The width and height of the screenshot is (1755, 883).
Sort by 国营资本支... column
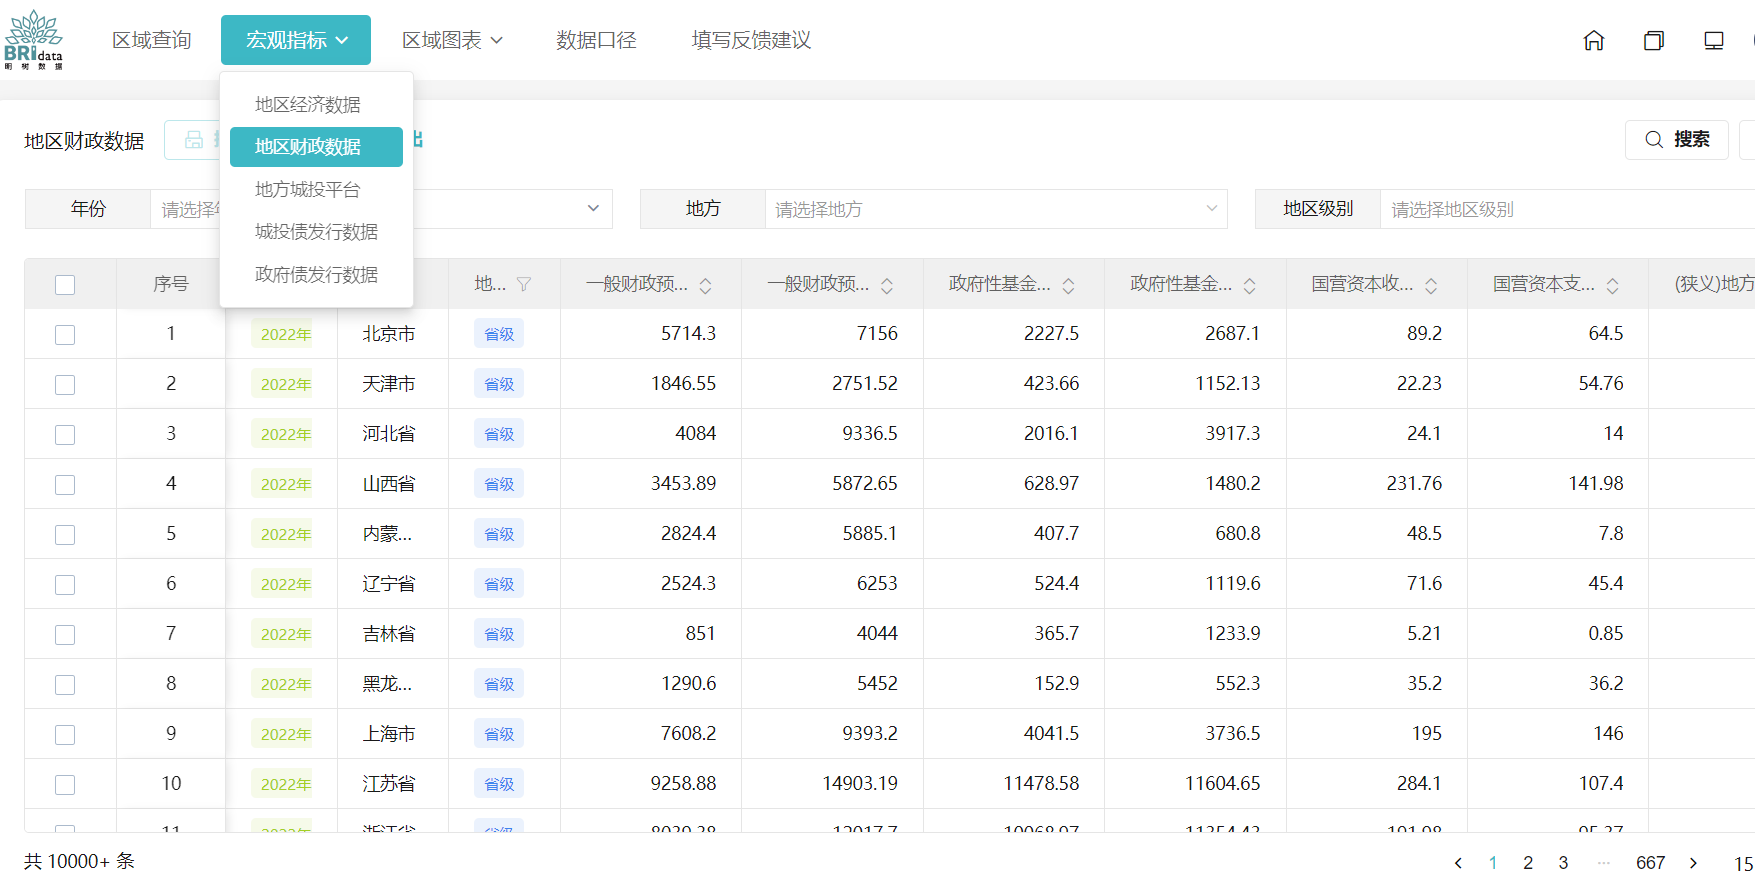click(x=1613, y=285)
